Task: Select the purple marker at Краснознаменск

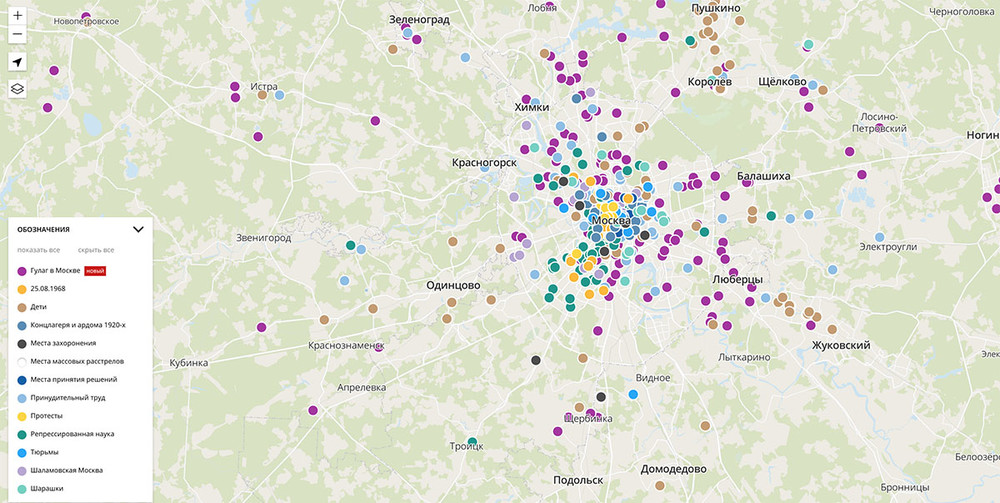Action: click(x=379, y=347)
